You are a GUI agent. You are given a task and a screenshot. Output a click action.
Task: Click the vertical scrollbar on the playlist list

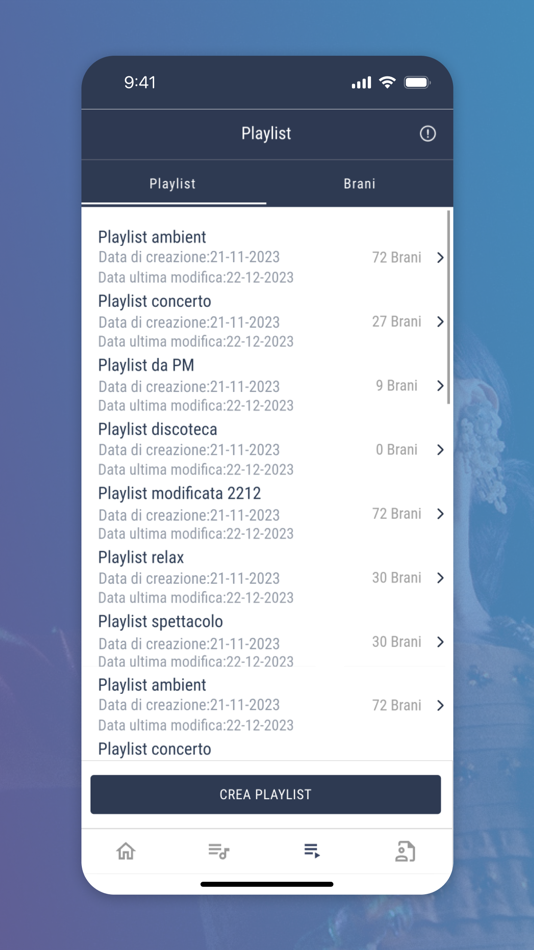(449, 307)
